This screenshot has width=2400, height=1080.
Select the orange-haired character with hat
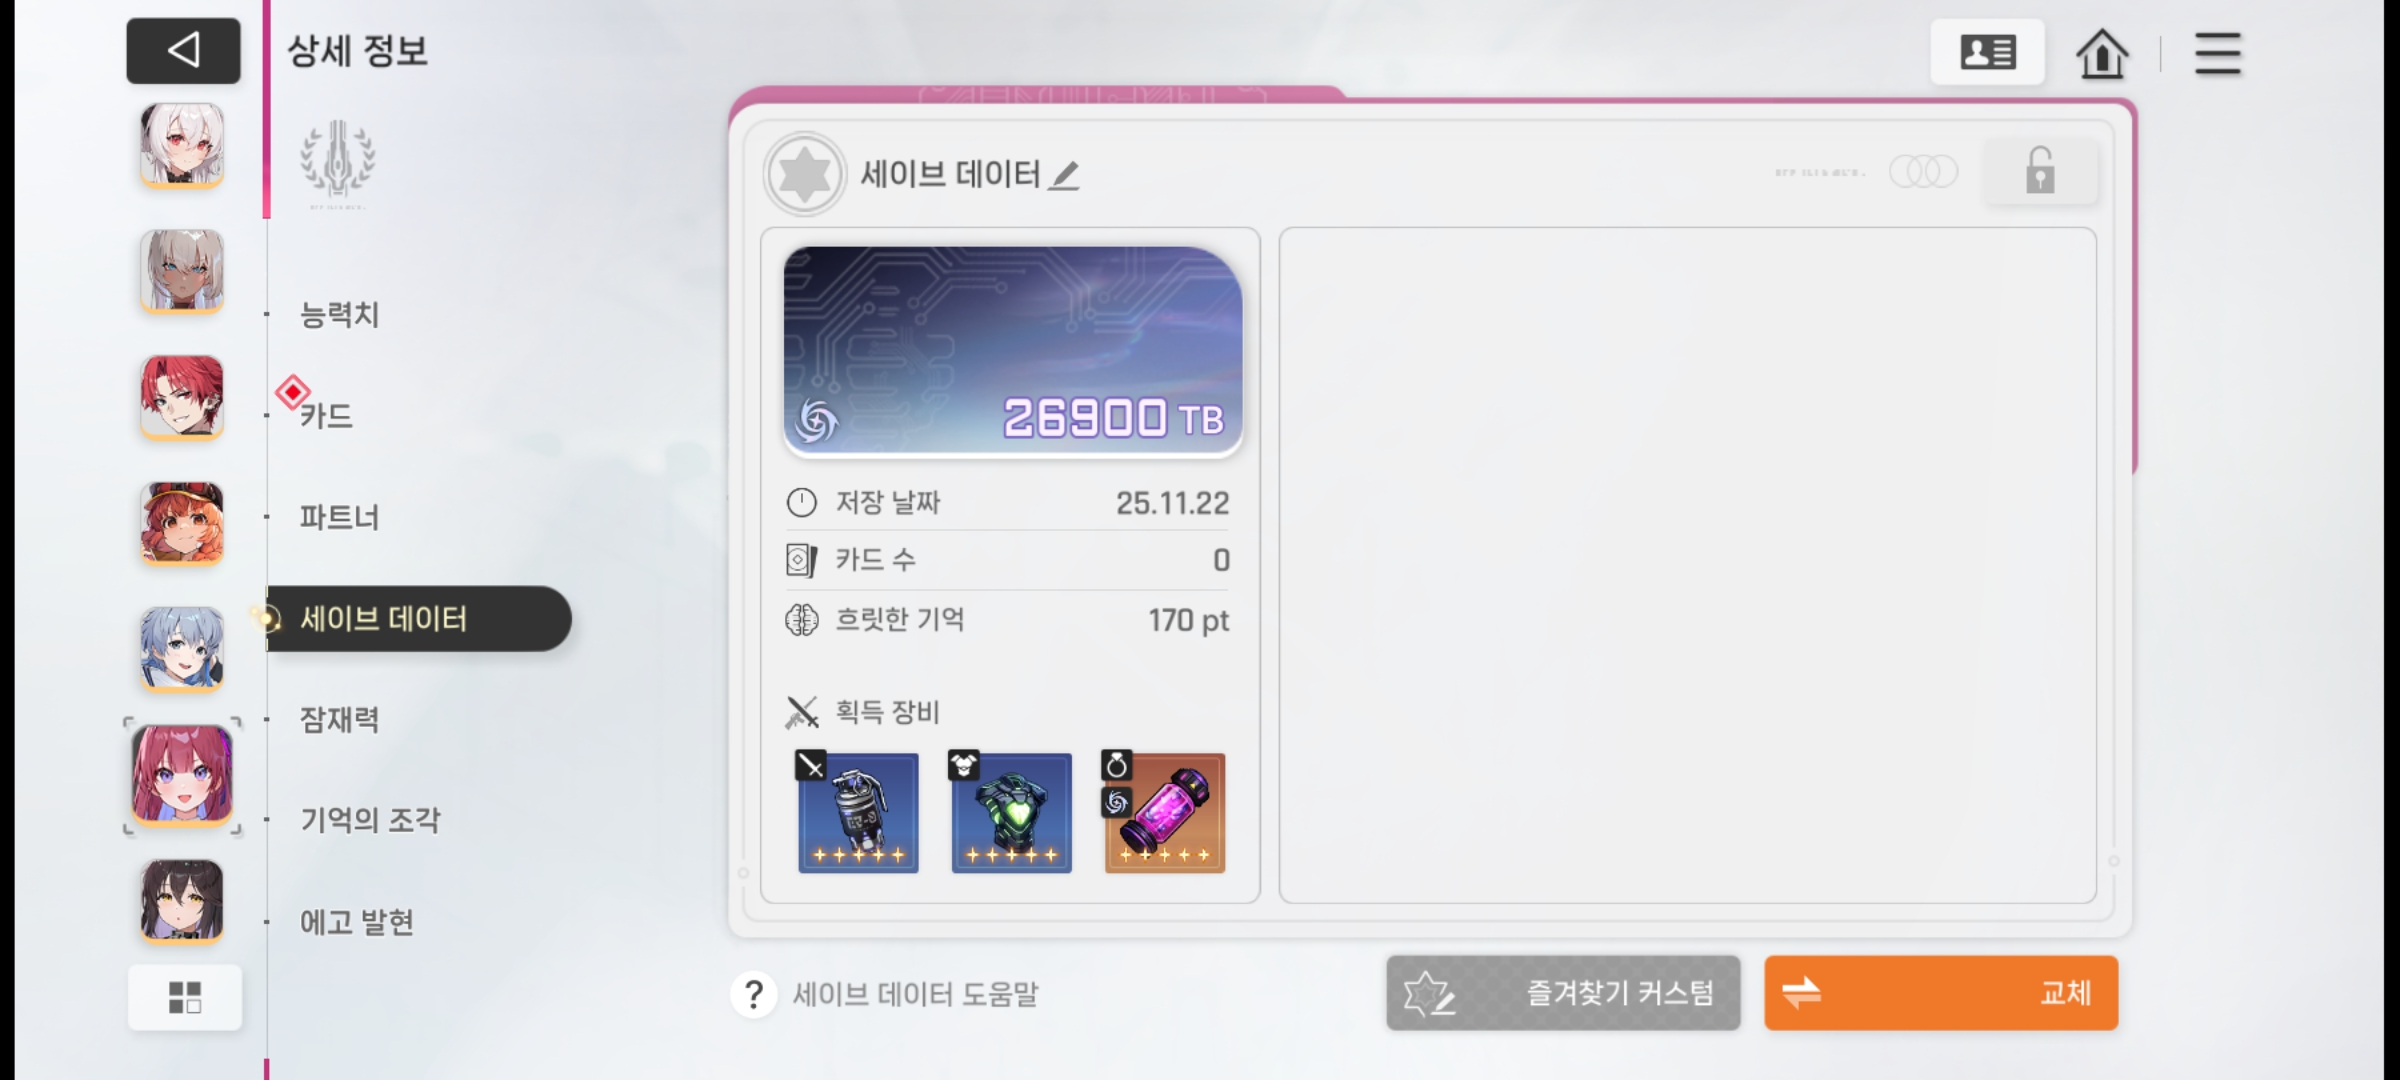click(x=181, y=523)
